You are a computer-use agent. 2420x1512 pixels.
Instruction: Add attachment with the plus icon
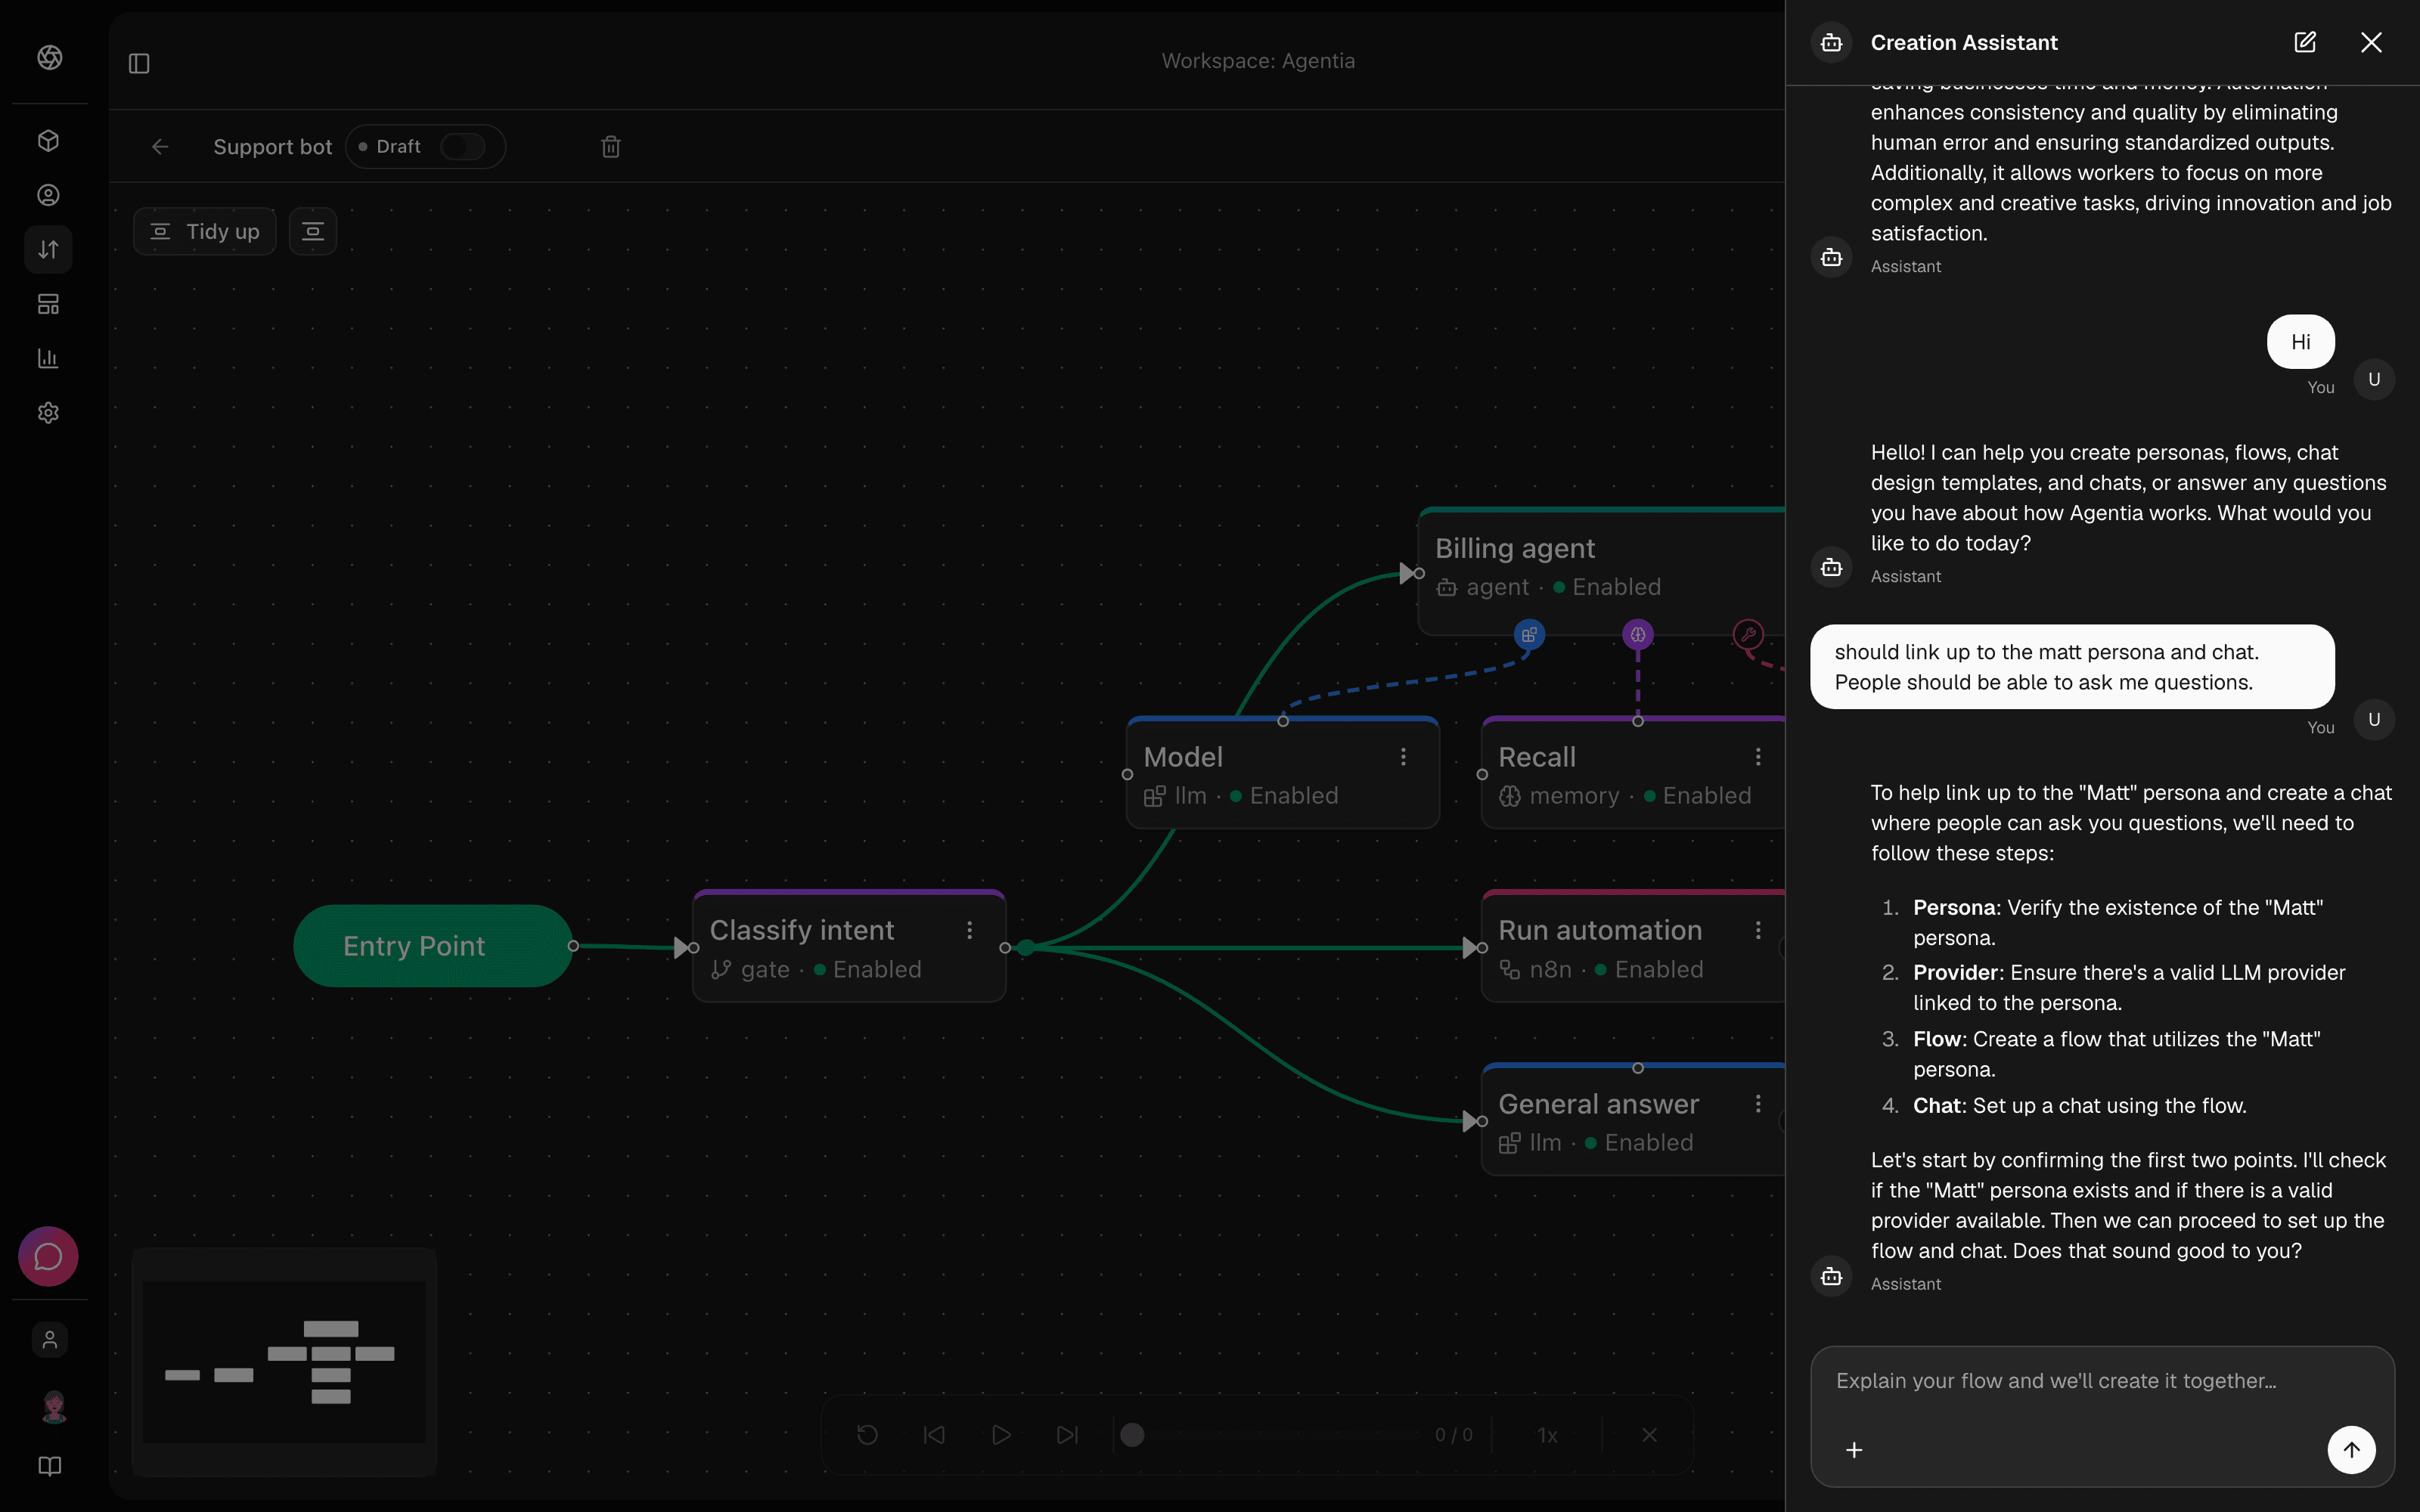click(1854, 1449)
